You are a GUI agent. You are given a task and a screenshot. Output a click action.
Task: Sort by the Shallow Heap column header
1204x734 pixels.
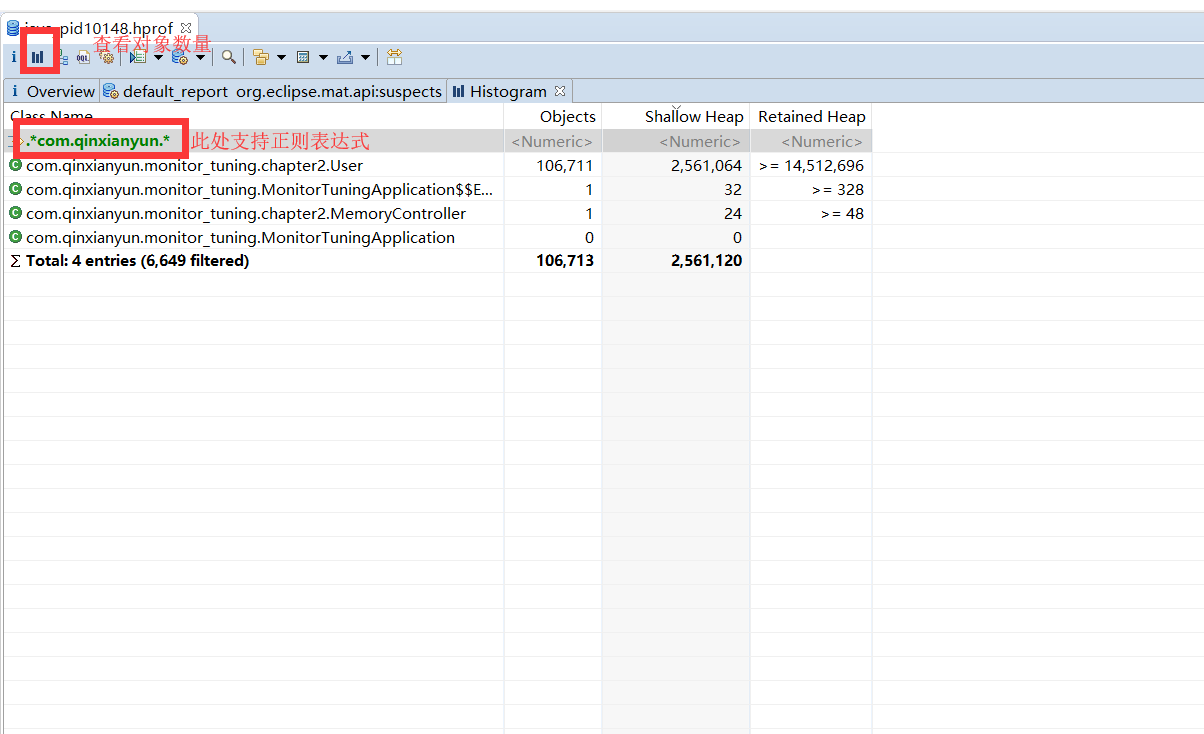(x=676, y=116)
